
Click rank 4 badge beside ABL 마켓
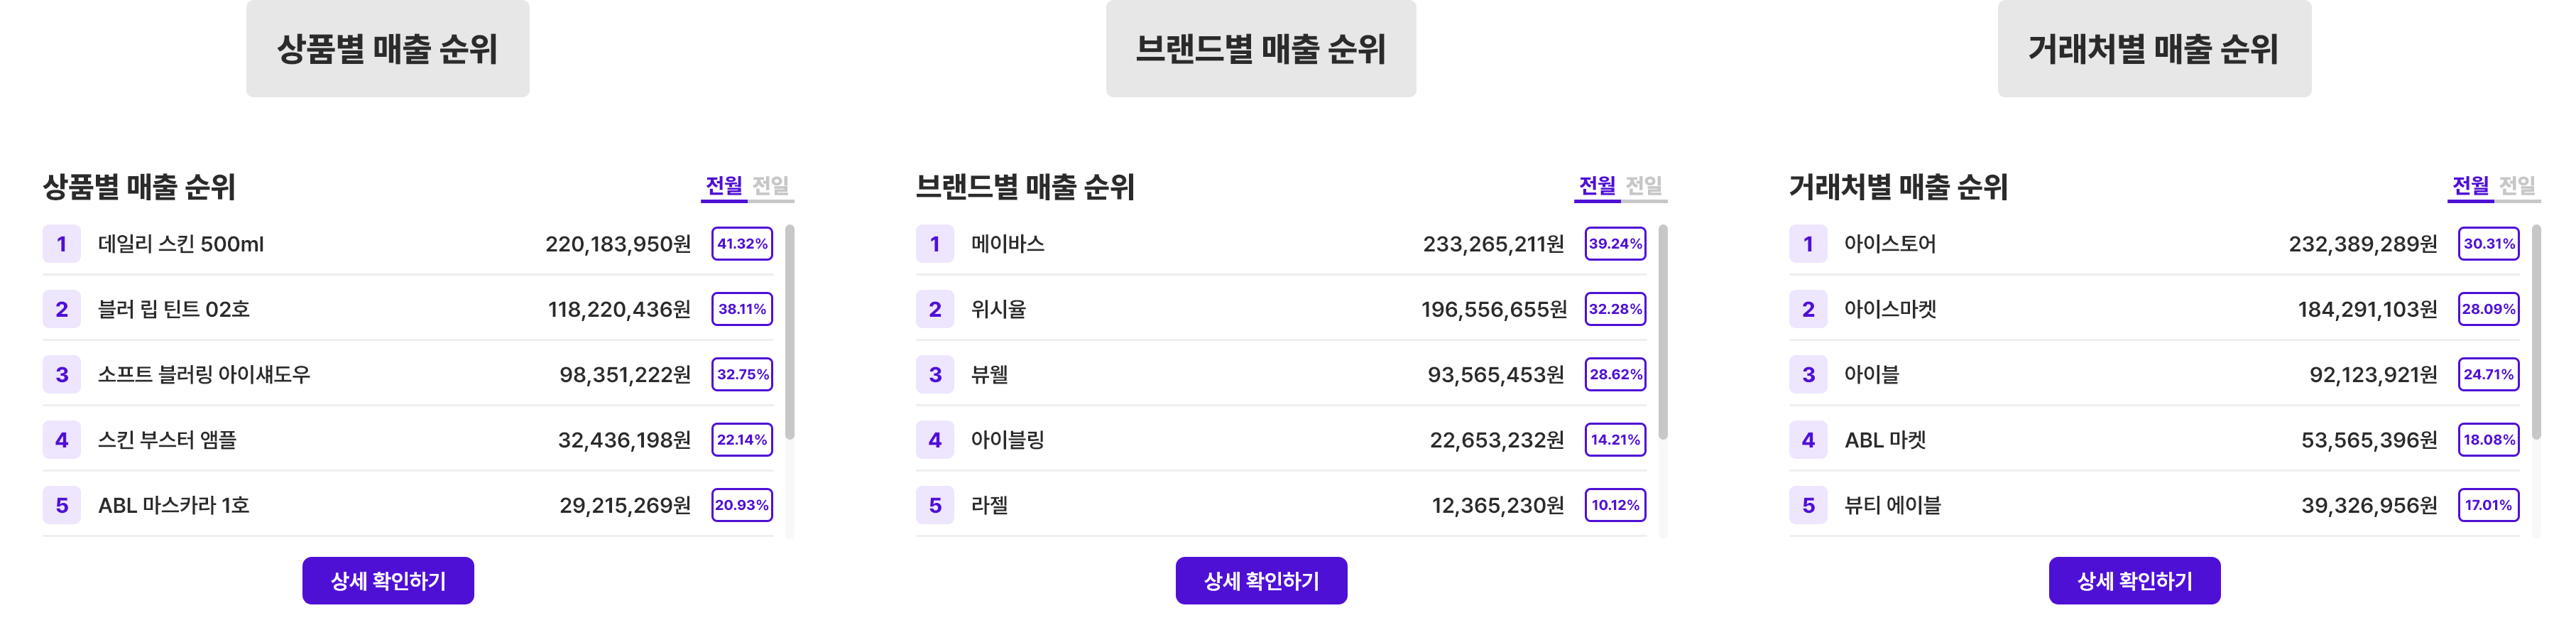click(x=1807, y=440)
